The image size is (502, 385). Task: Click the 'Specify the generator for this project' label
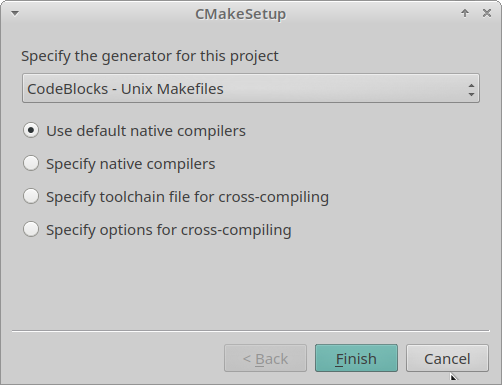(150, 56)
